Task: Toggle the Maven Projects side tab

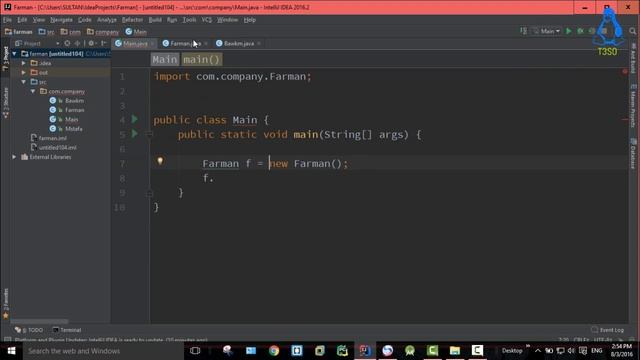Action: pyautogui.click(x=633, y=105)
